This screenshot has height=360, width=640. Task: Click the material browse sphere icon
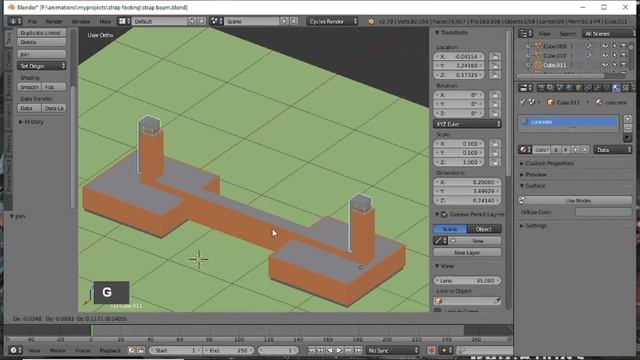[524, 150]
